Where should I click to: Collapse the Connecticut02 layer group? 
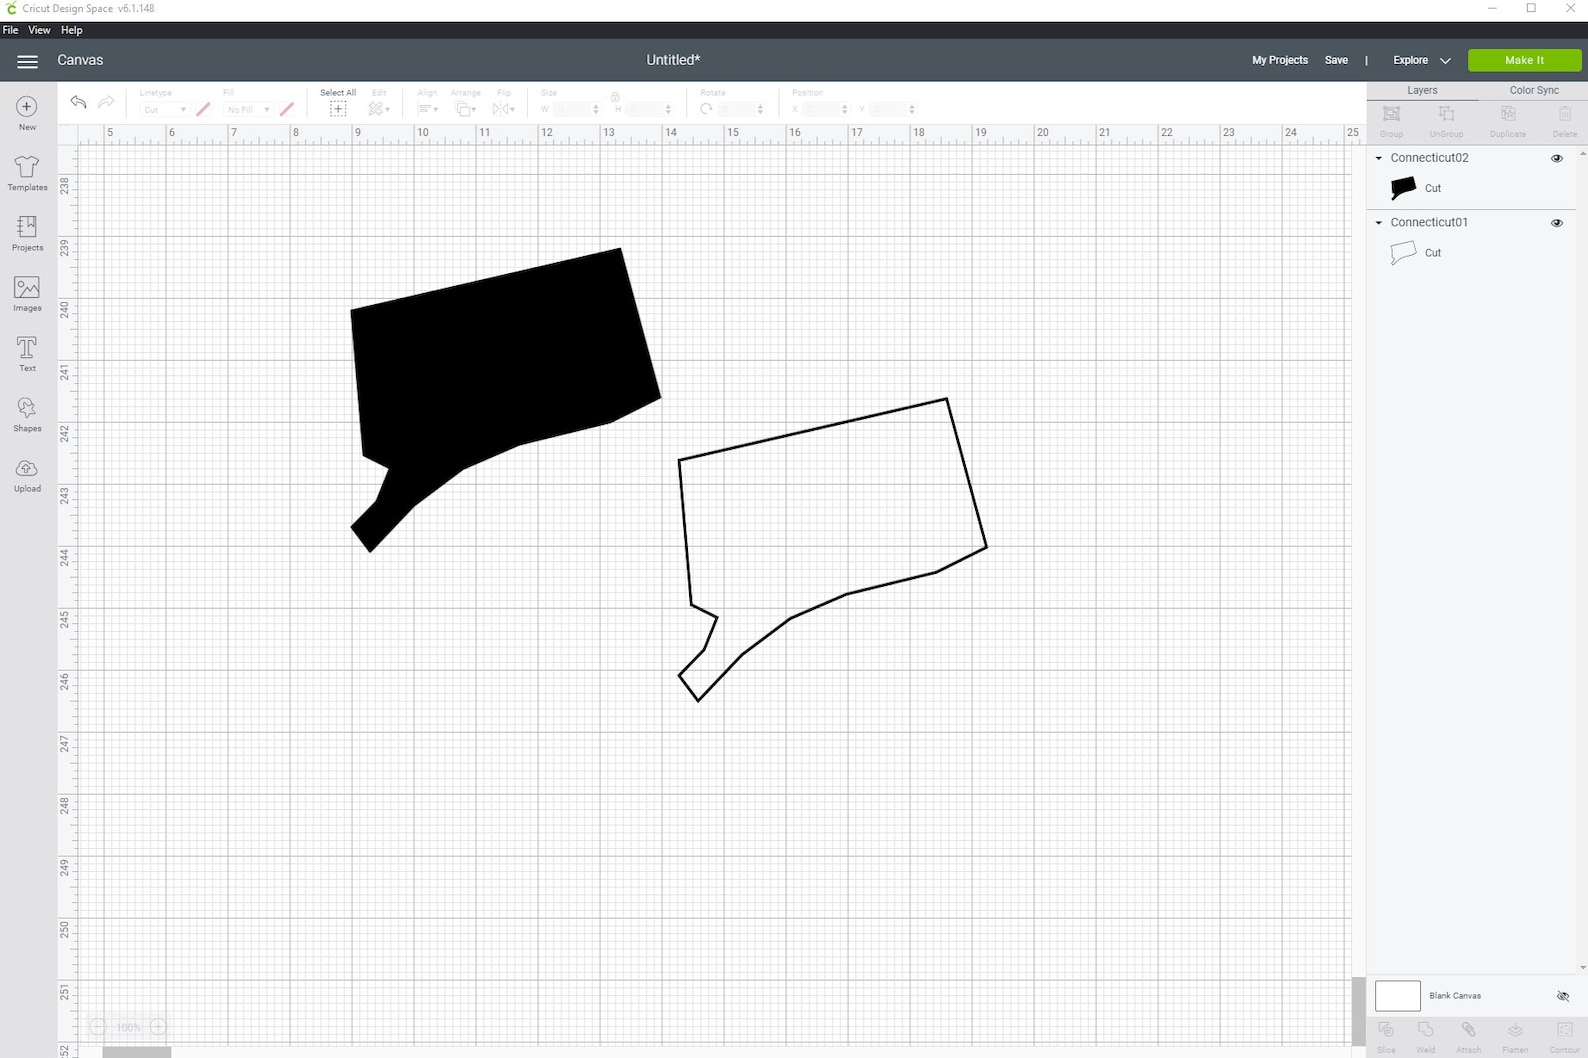click(1379, 158)
